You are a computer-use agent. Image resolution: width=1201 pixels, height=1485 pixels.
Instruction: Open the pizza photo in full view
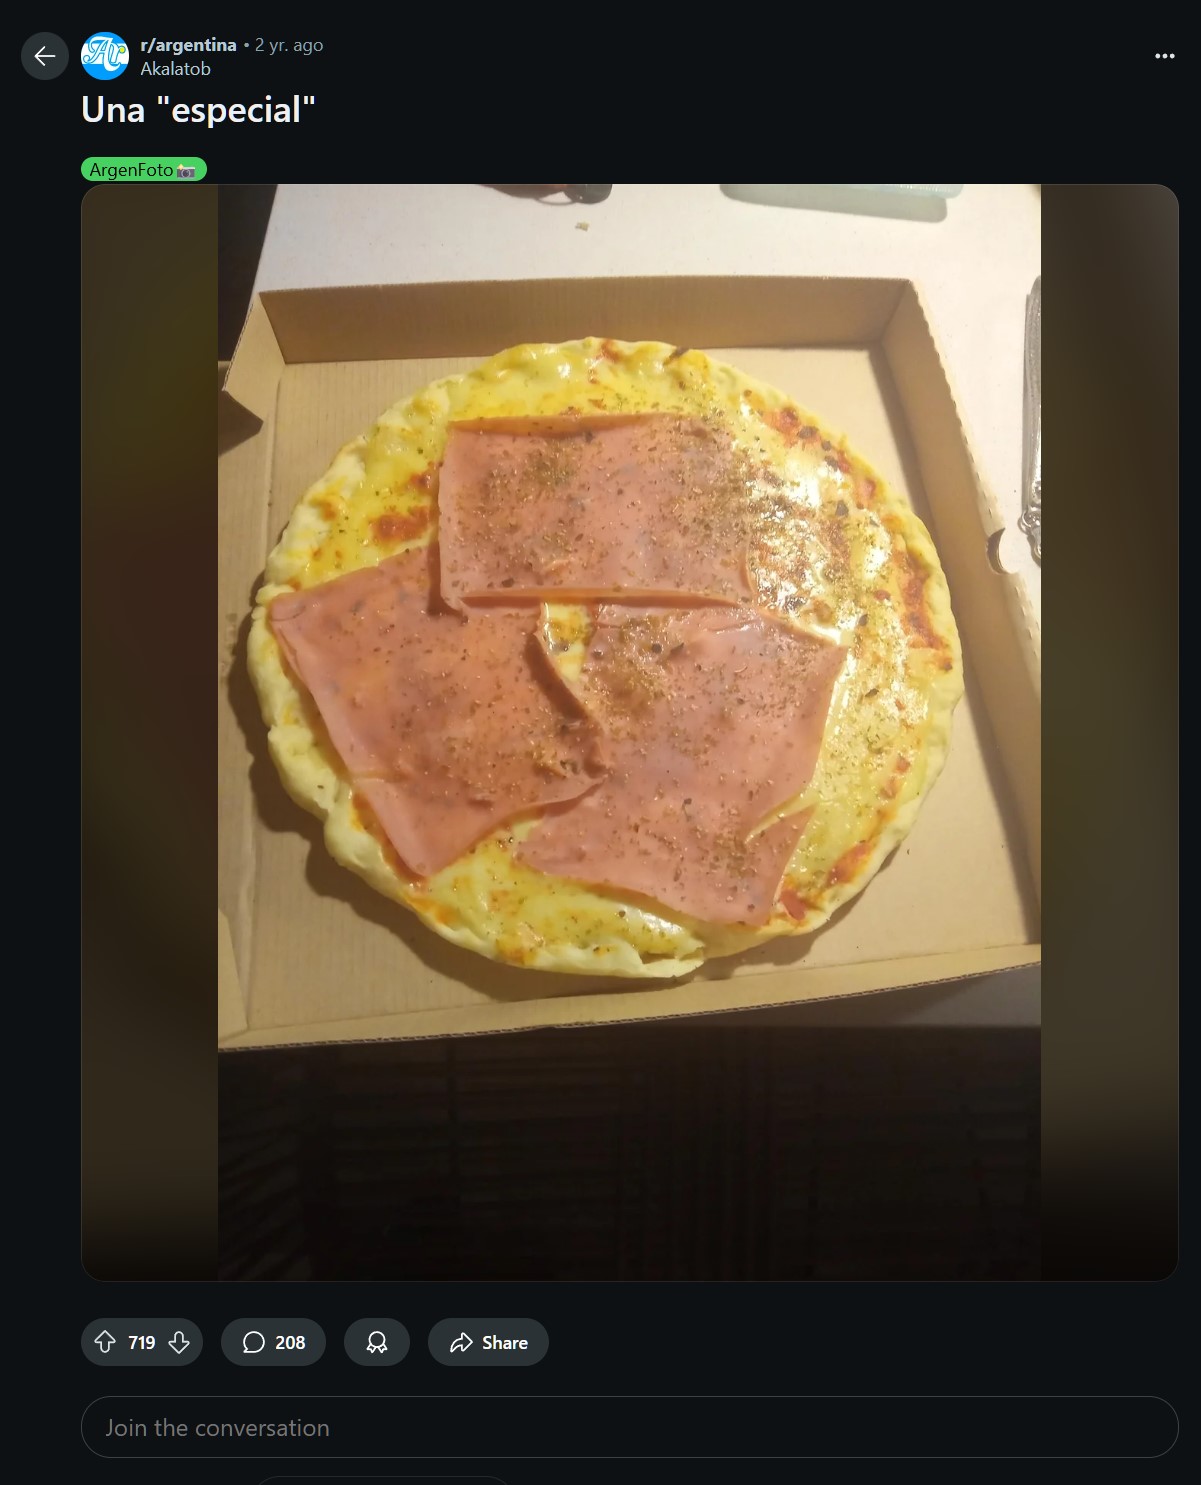(x=629, y=732)
